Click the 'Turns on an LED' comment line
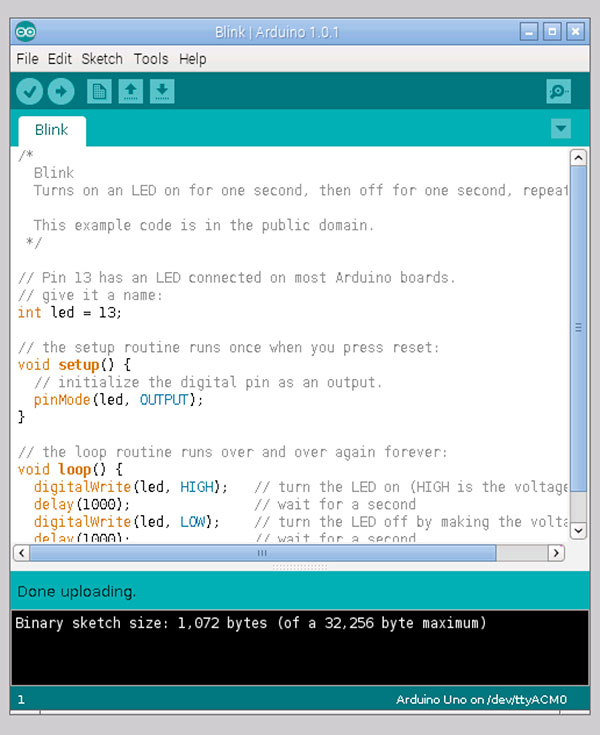The width and height of the screenshot is (600, 735). click(300, 191)
